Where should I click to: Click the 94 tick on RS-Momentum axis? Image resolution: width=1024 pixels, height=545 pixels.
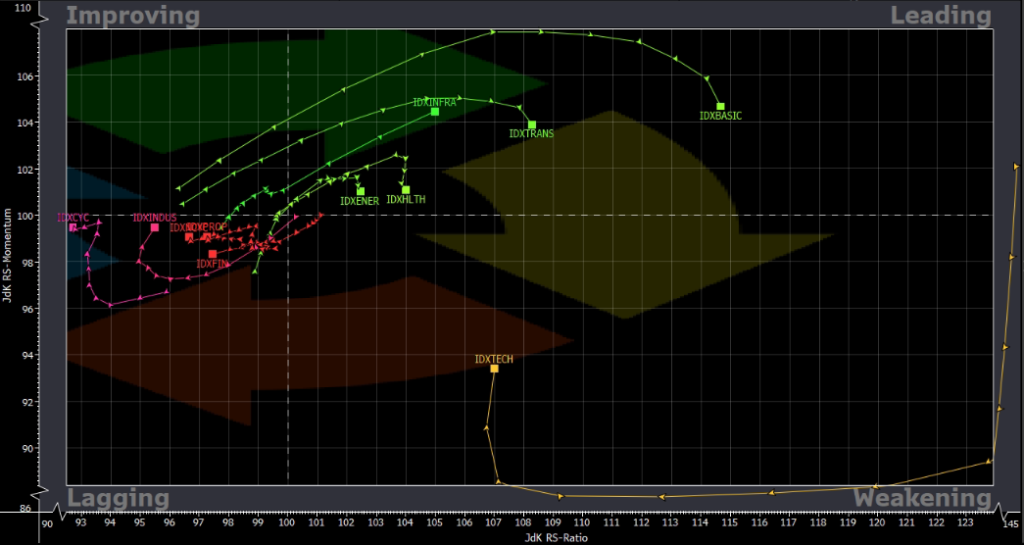tap(25, 355)
